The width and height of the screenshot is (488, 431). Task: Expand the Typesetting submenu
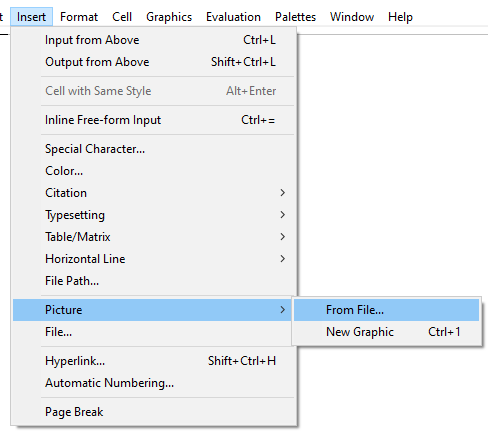point(154,215)
